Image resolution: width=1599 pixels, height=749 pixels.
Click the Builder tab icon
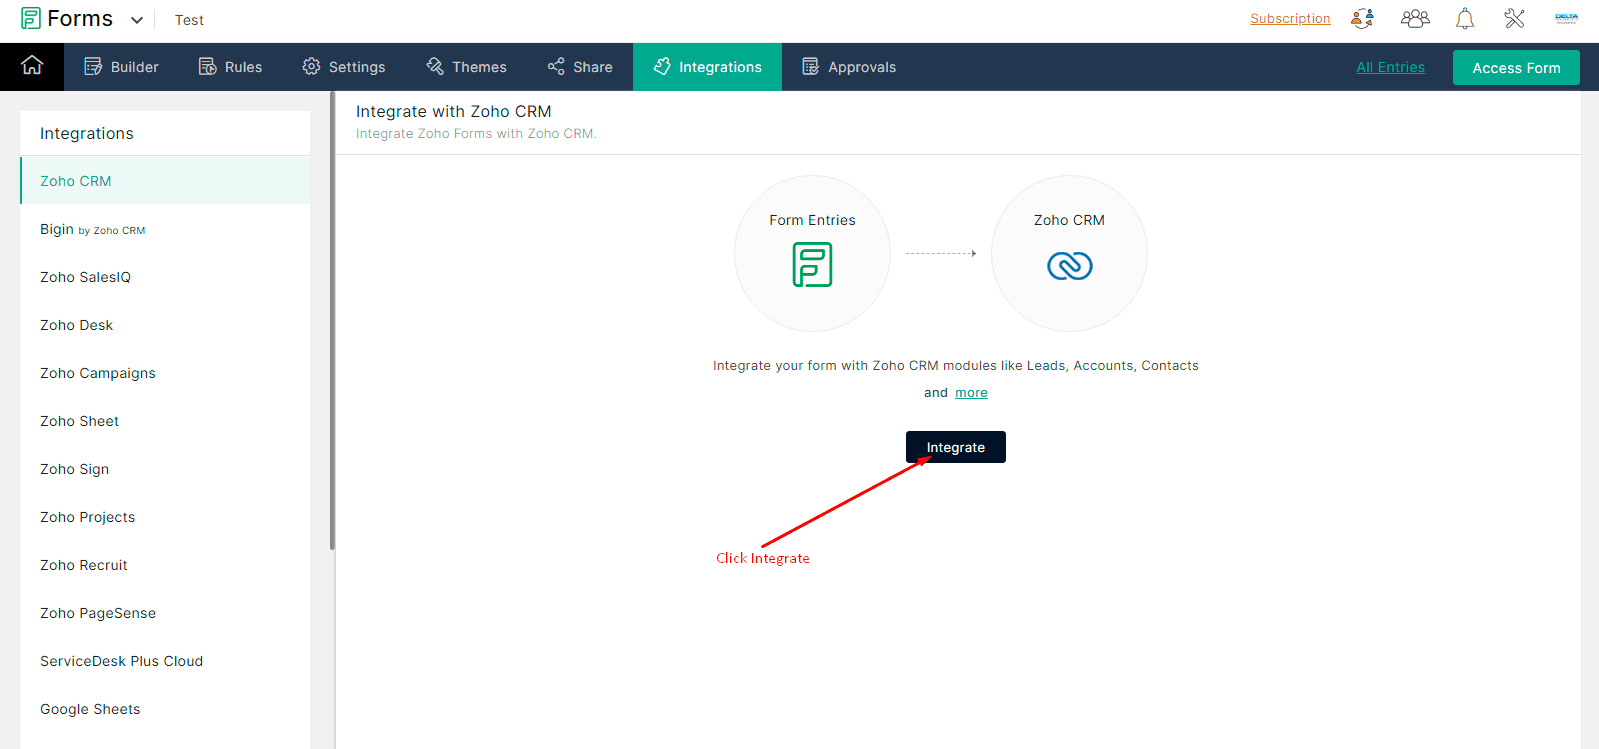[x=93, y=66]
